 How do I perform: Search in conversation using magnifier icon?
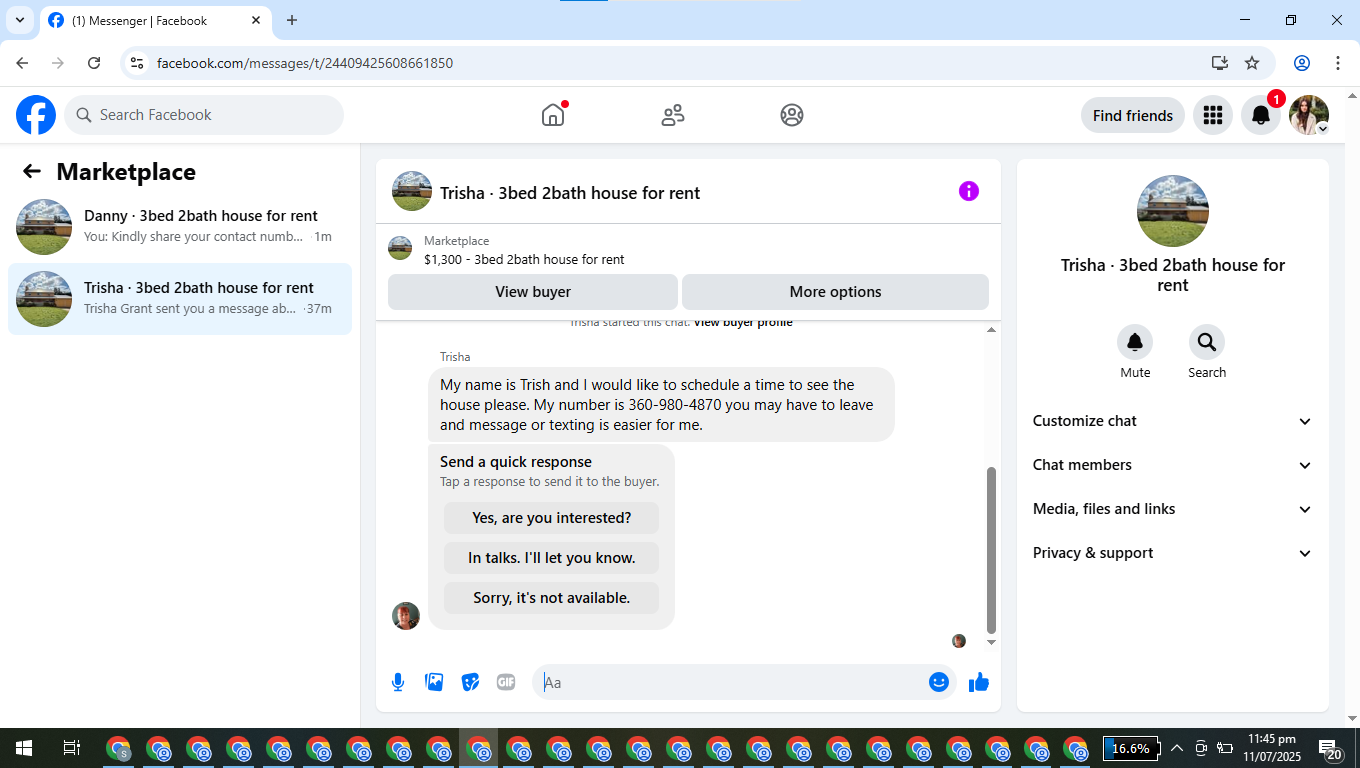[x=1207, y=342]
